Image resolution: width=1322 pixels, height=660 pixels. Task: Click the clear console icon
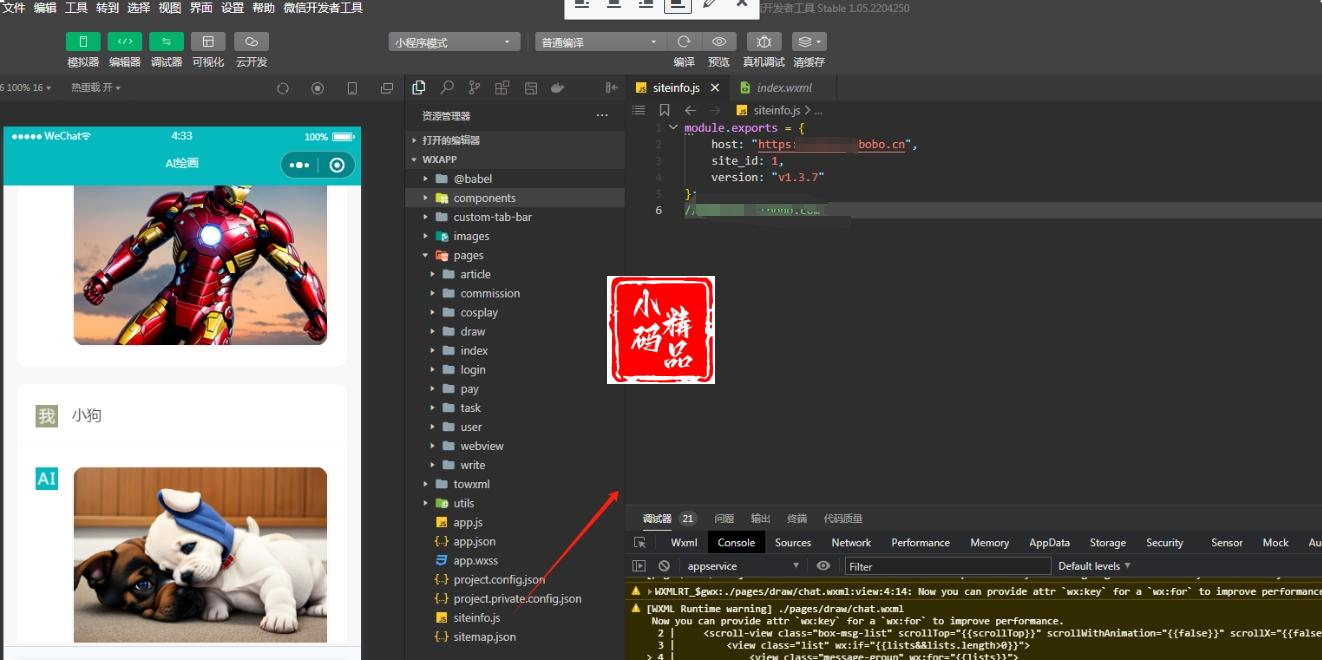click(x=664, y=566)
